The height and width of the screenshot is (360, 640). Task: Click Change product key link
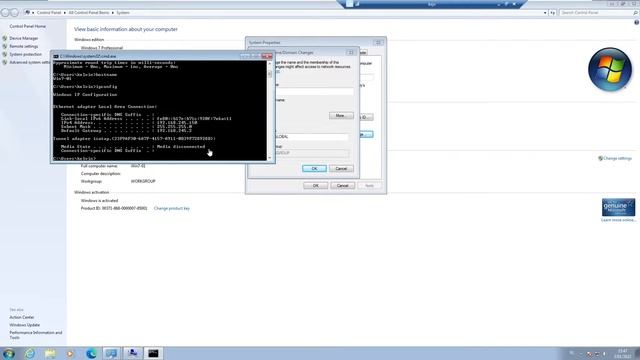[x=172, y=209]
